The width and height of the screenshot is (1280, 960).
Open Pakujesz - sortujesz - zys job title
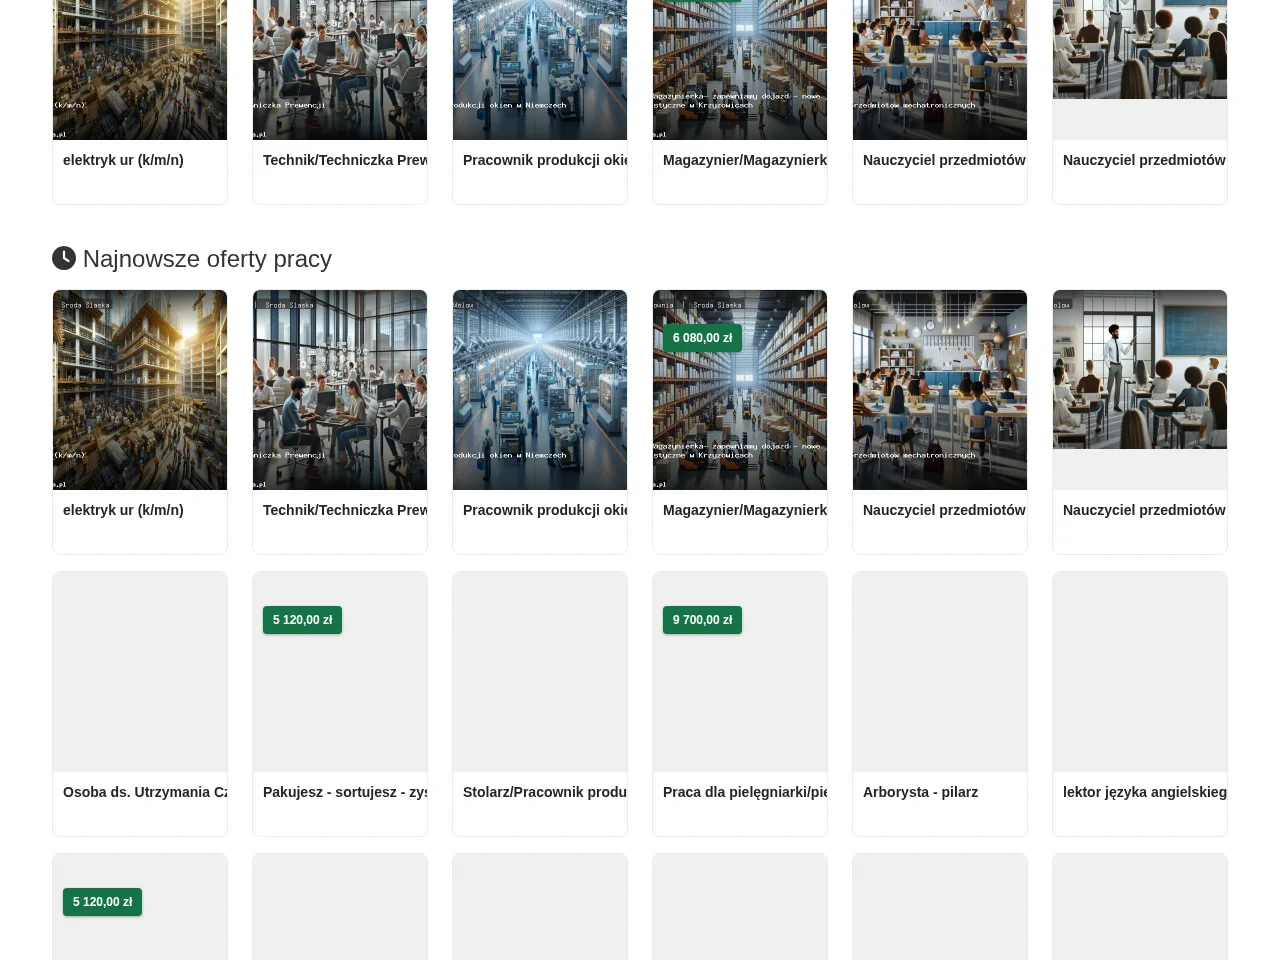click(345, 792)
